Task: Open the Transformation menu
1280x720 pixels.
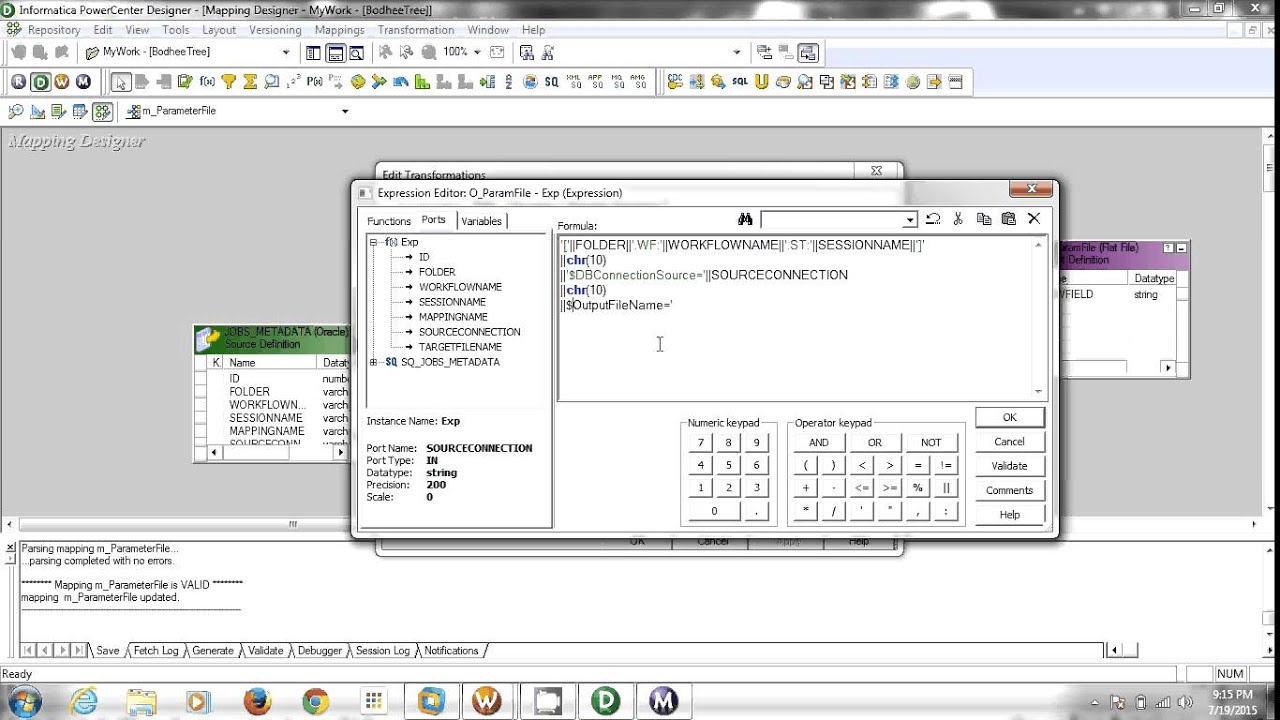Action: [x=416, y=30]
